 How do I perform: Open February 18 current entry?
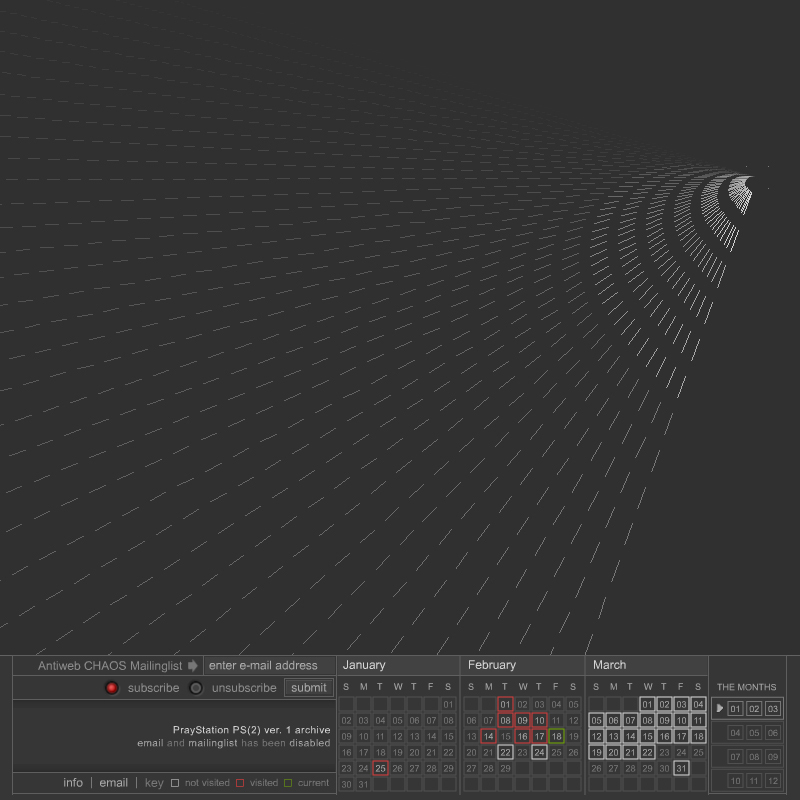coord(556,737)
